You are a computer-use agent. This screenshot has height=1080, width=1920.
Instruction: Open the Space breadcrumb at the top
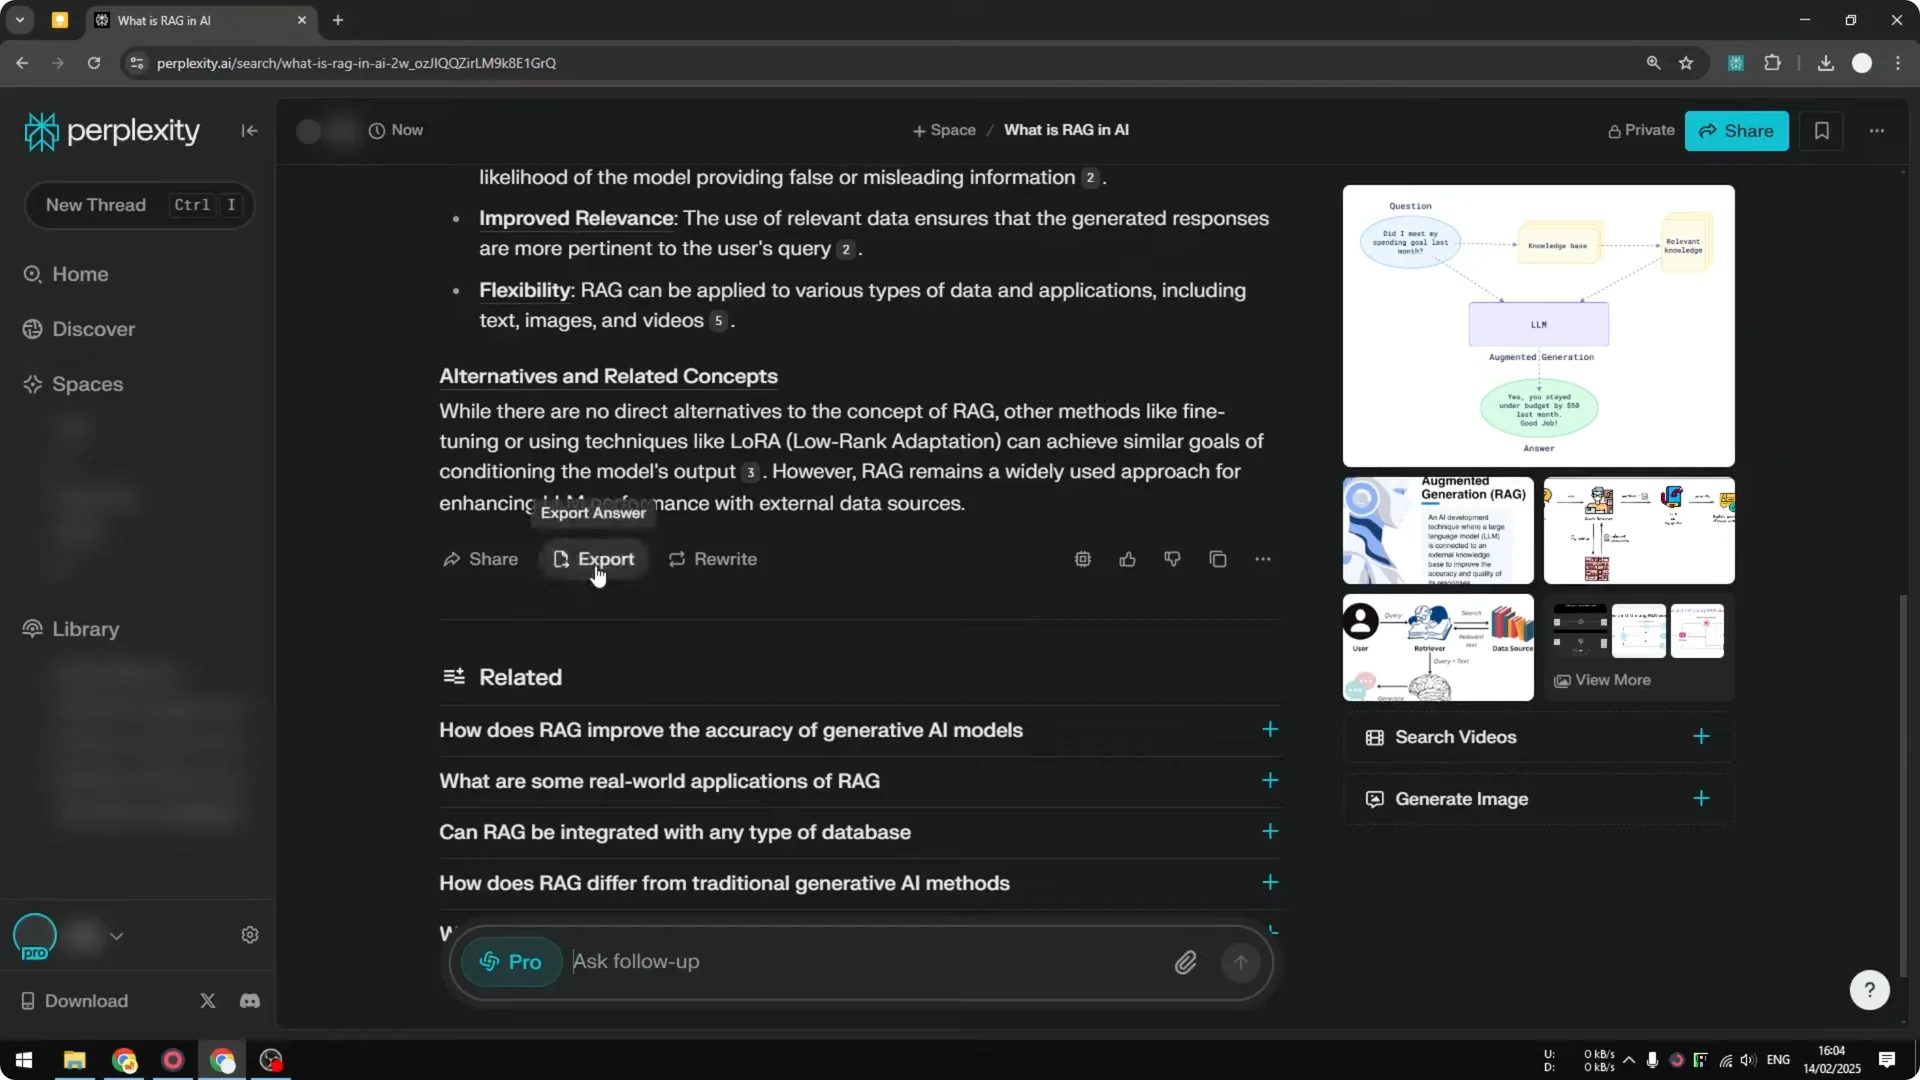pyautogui.click(x=944, y=130)
